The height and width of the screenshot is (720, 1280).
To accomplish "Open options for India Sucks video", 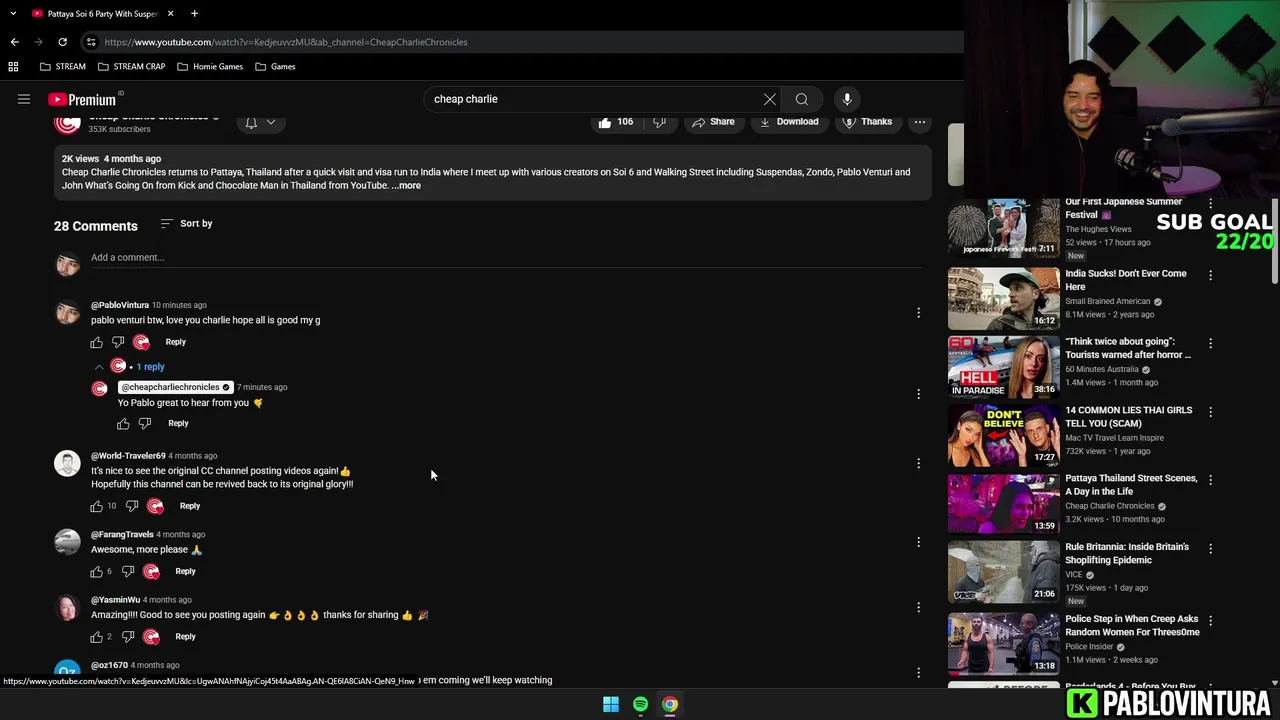I will 1210,274.
